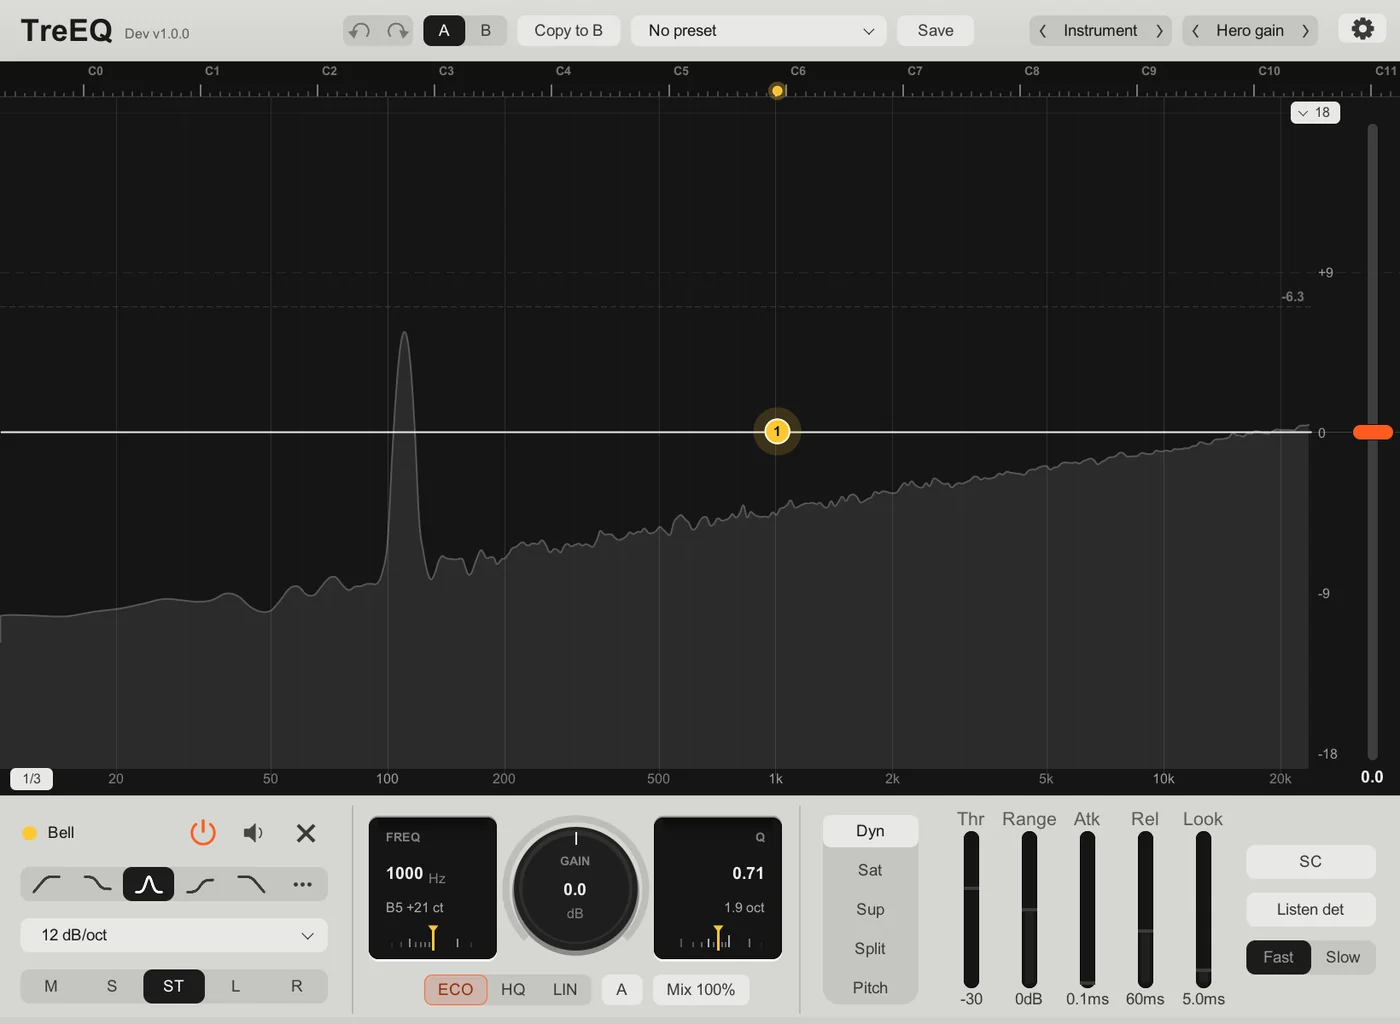
Task: Enable LIN linear phase mode
Action: coord(565,989)
